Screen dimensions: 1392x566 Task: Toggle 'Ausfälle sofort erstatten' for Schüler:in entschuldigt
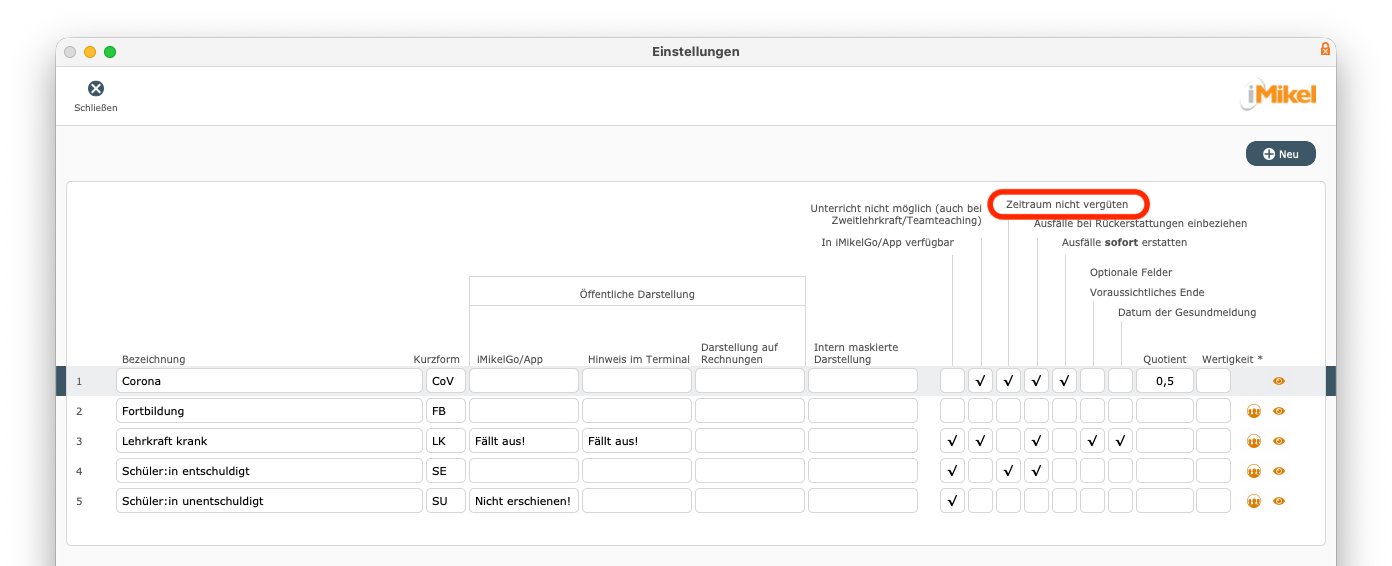point(1064,471)
